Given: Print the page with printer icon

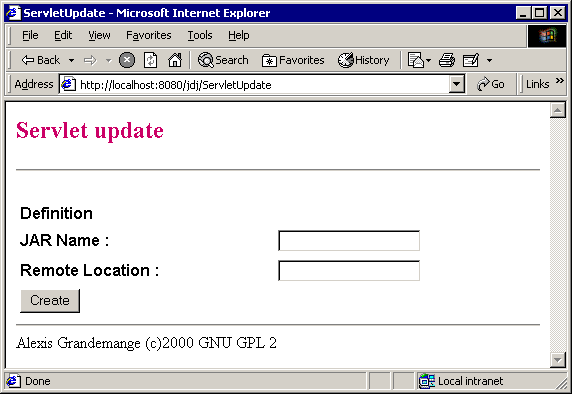Looking at the screenshot, I should coord(447,60).
